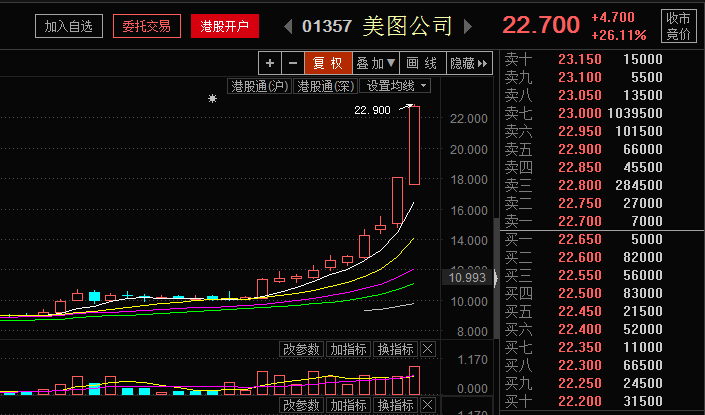Select the 买四 bid price 22.500
The height and width of the screenshot is (415, 705).
pos(580,293)
